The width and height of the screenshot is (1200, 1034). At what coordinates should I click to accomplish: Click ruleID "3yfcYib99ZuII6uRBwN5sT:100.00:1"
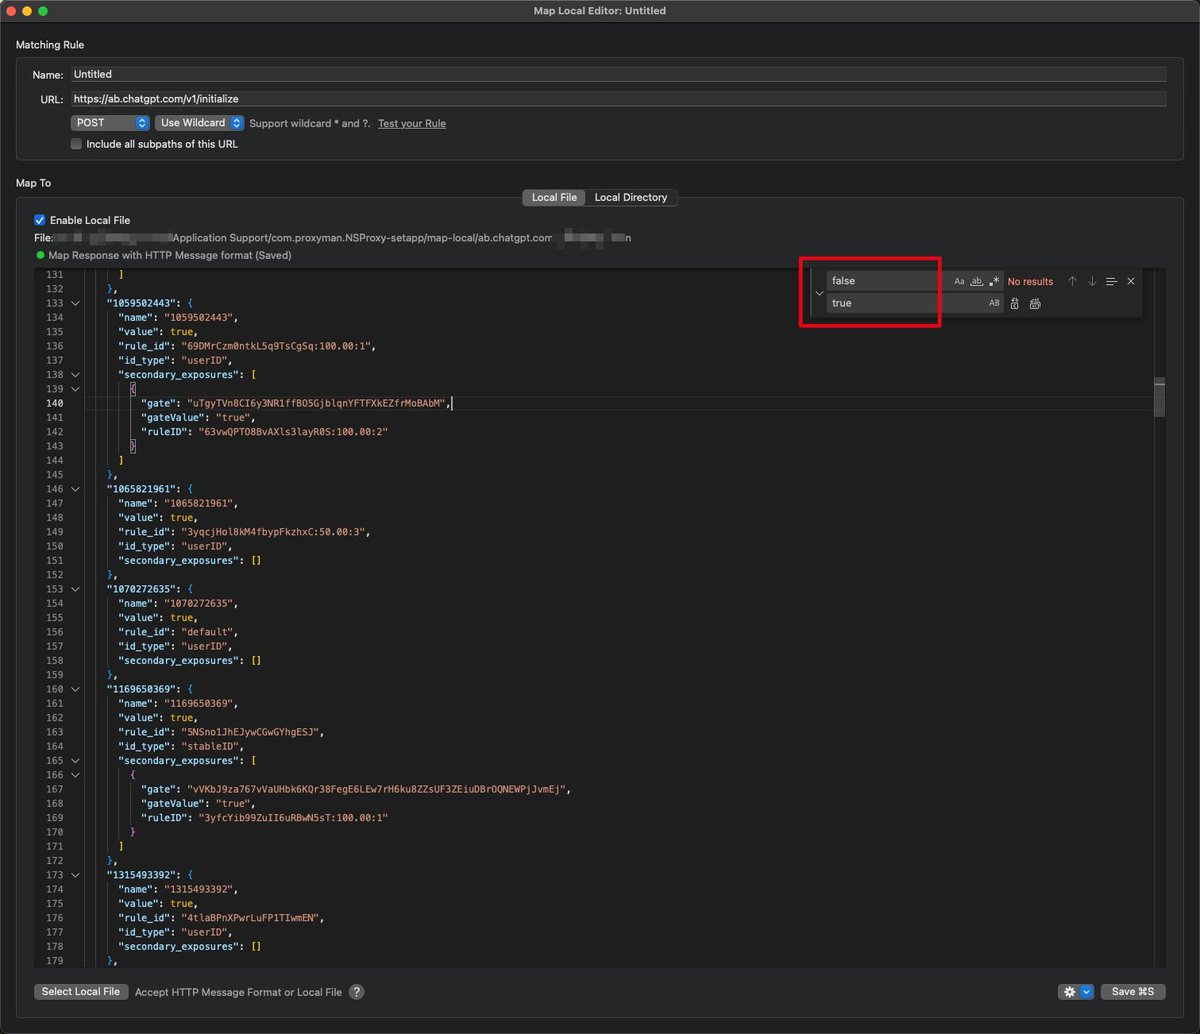(293, 818)
